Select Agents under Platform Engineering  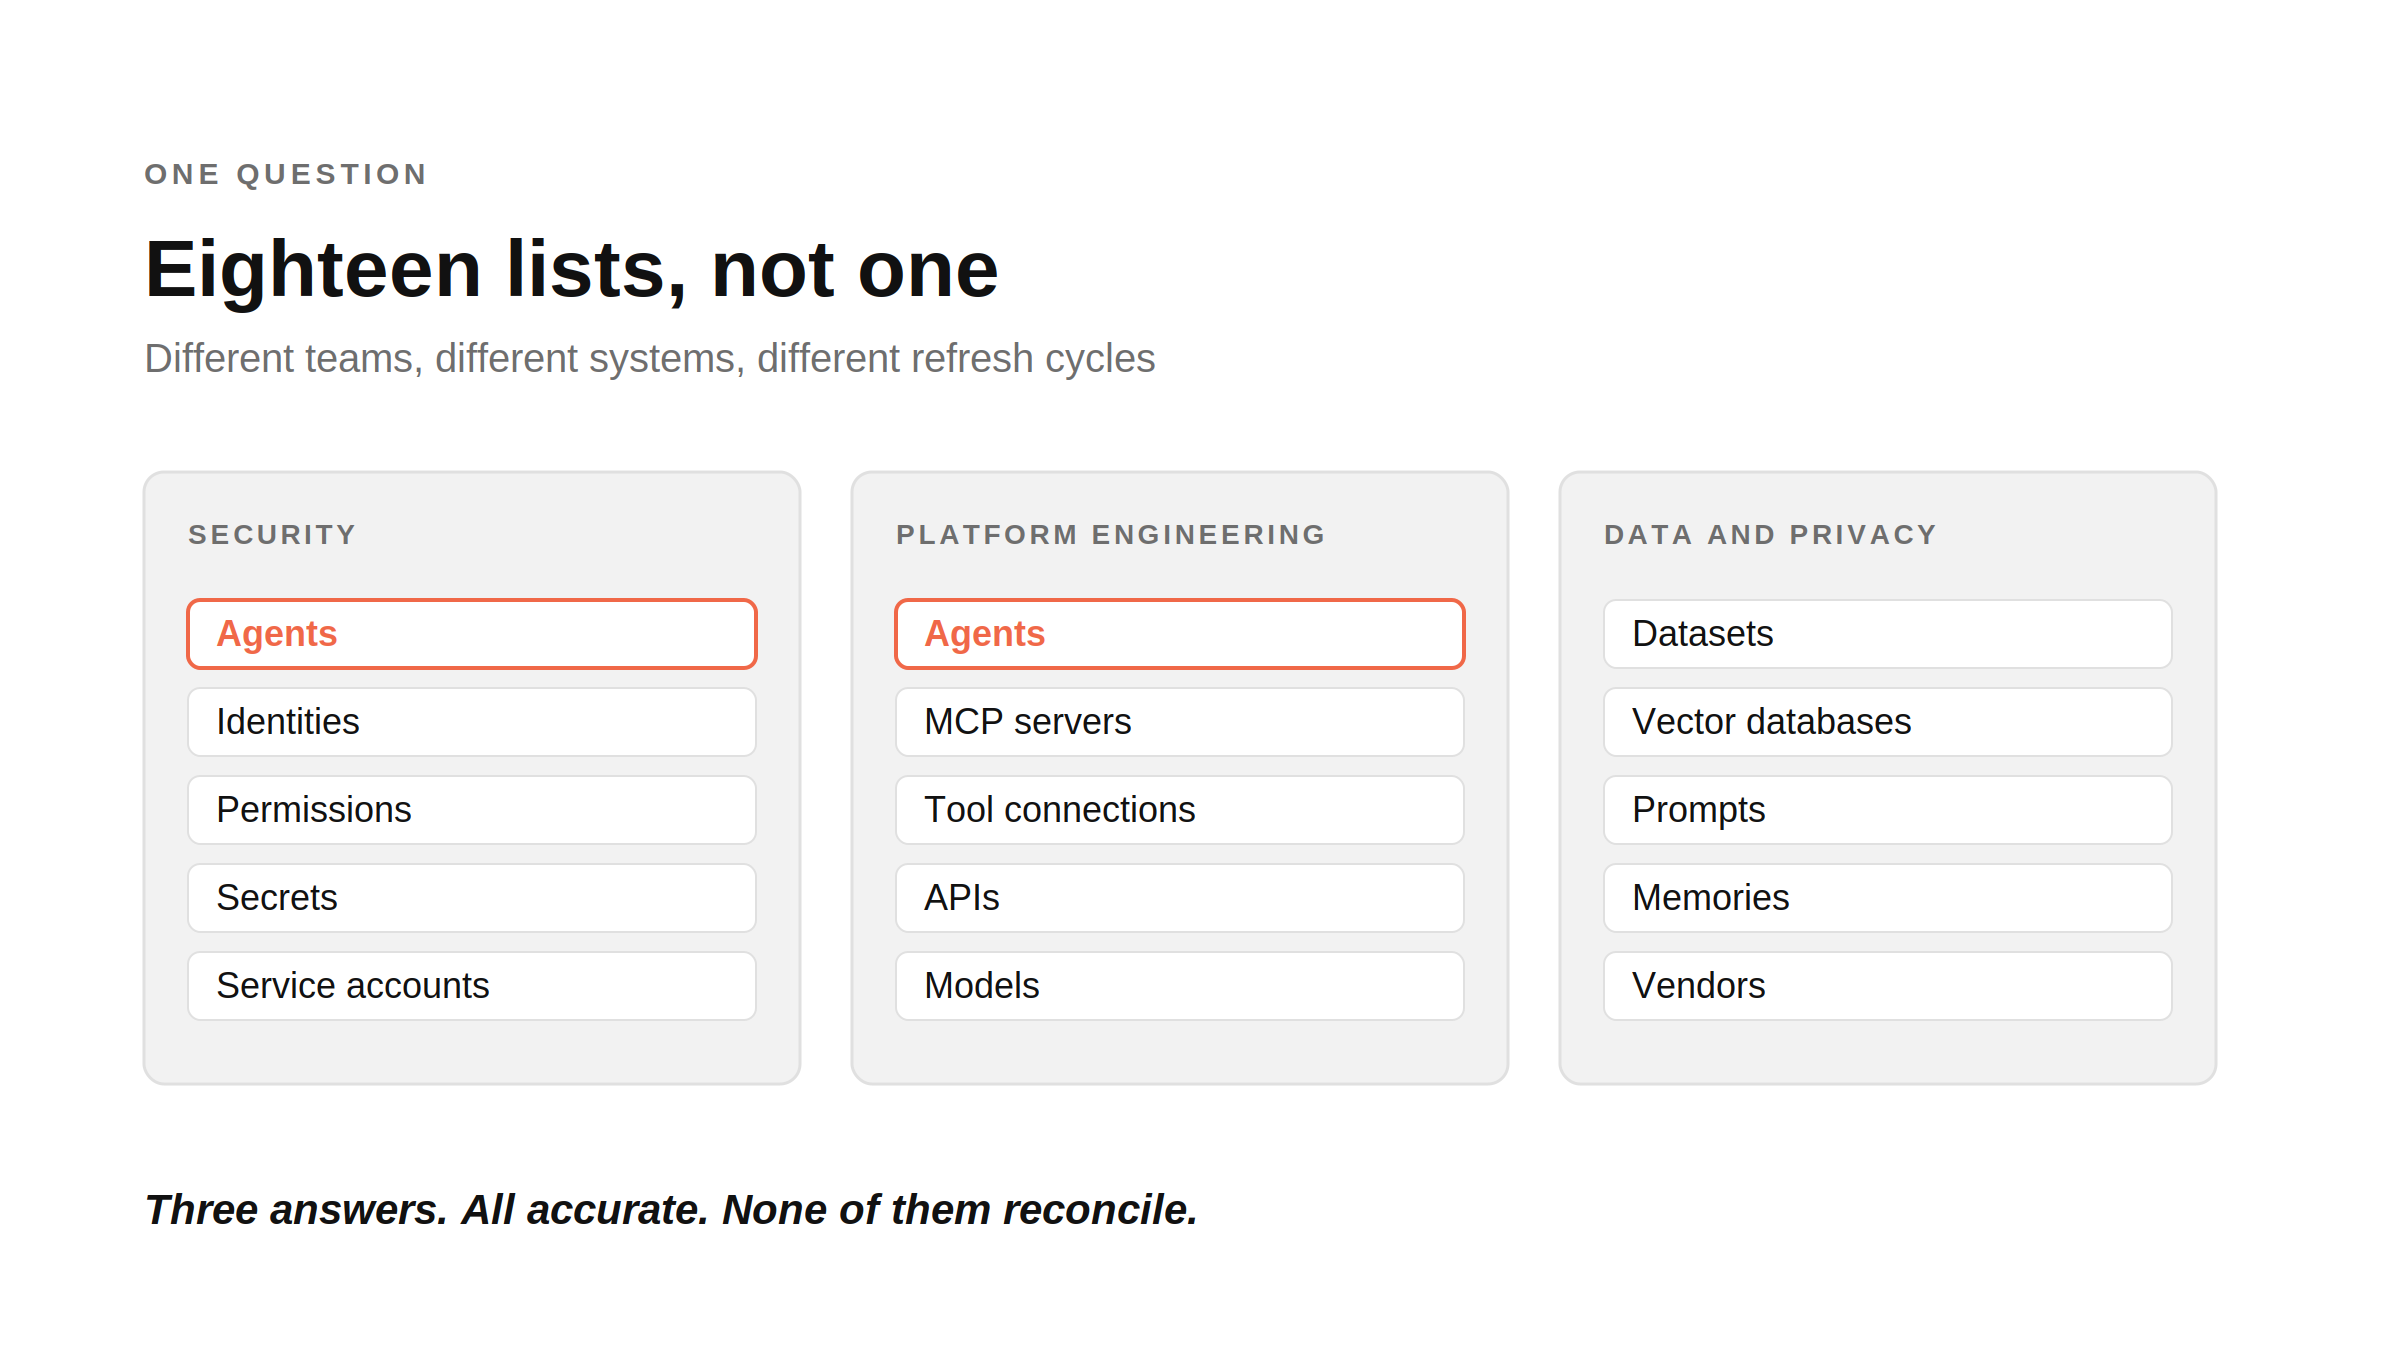click(1179, 634)
